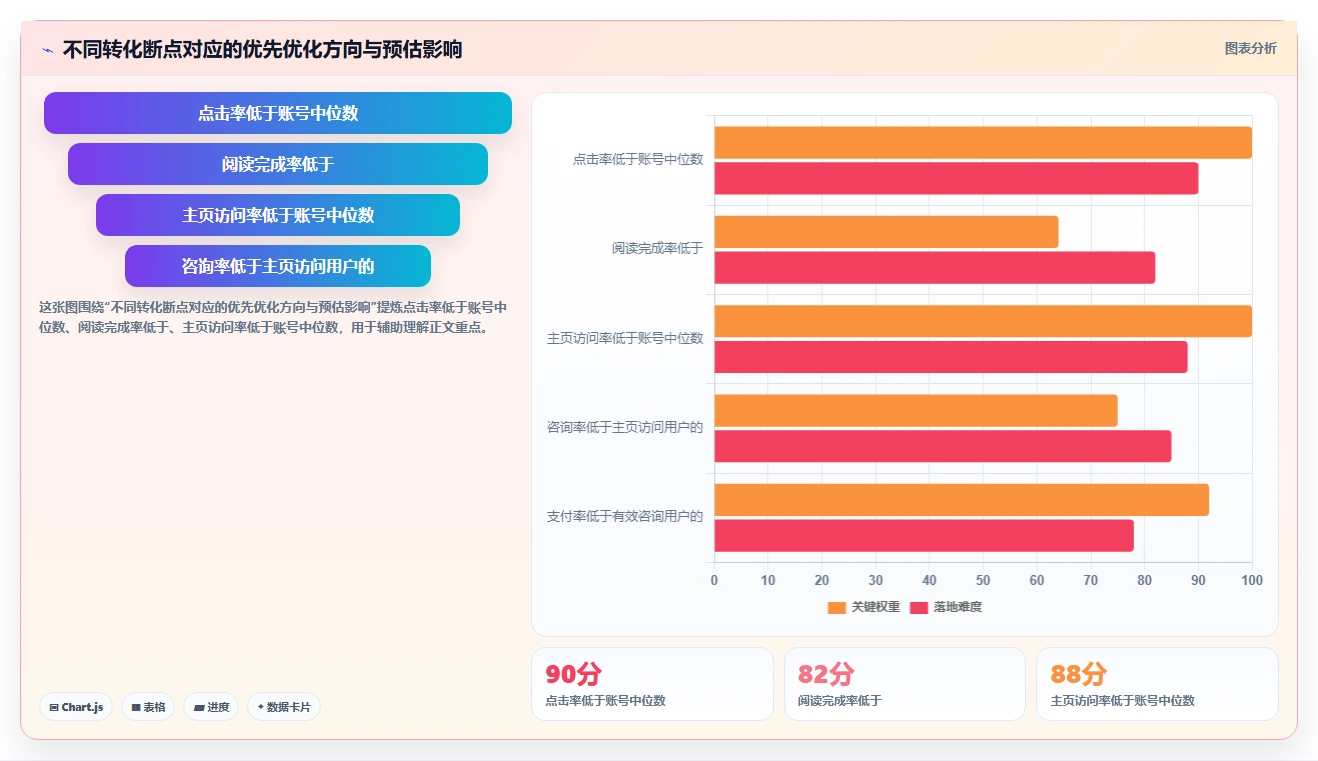Click the 进度 tag chip
The height and width of the screenshot is (761, 1318).
pyautogui.click(x=211, y=707)
